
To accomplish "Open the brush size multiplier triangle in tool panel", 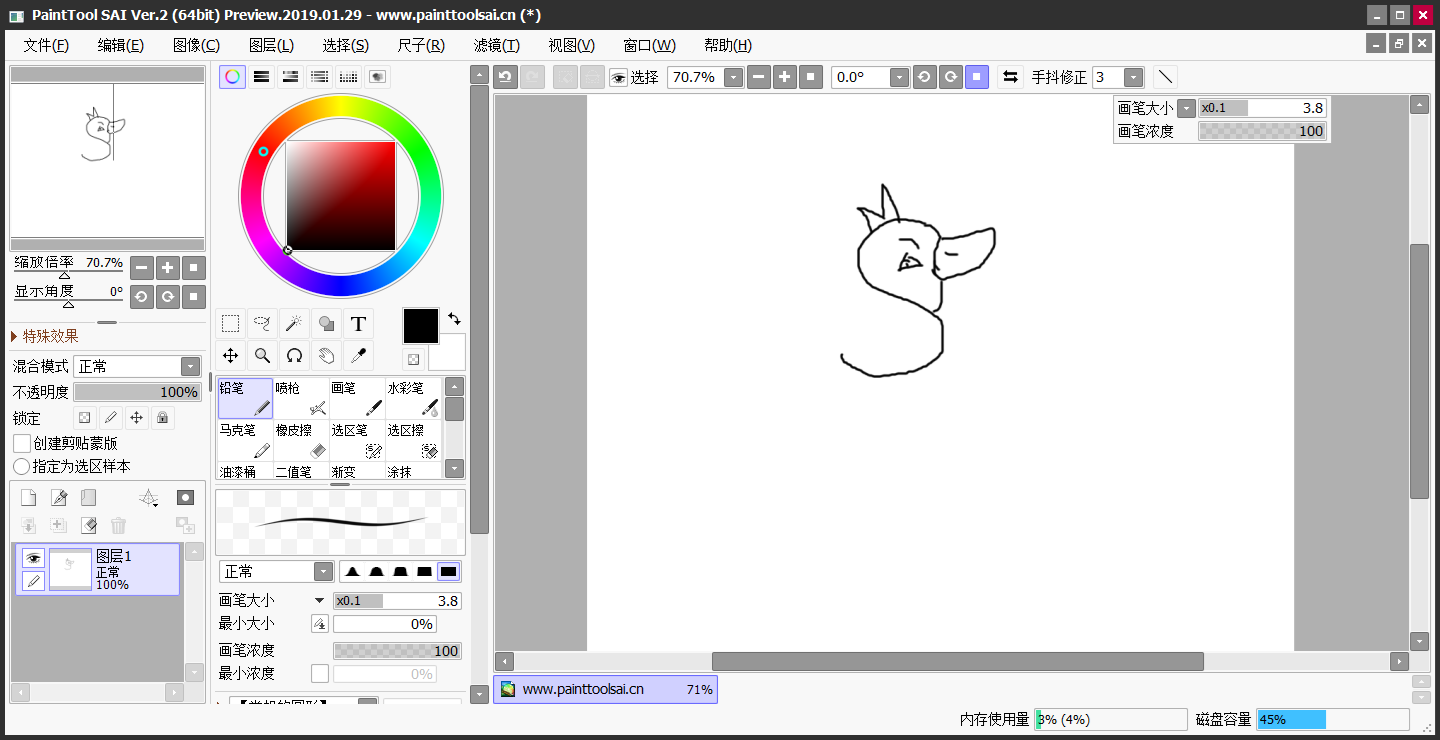I will [x=320, y=601].
